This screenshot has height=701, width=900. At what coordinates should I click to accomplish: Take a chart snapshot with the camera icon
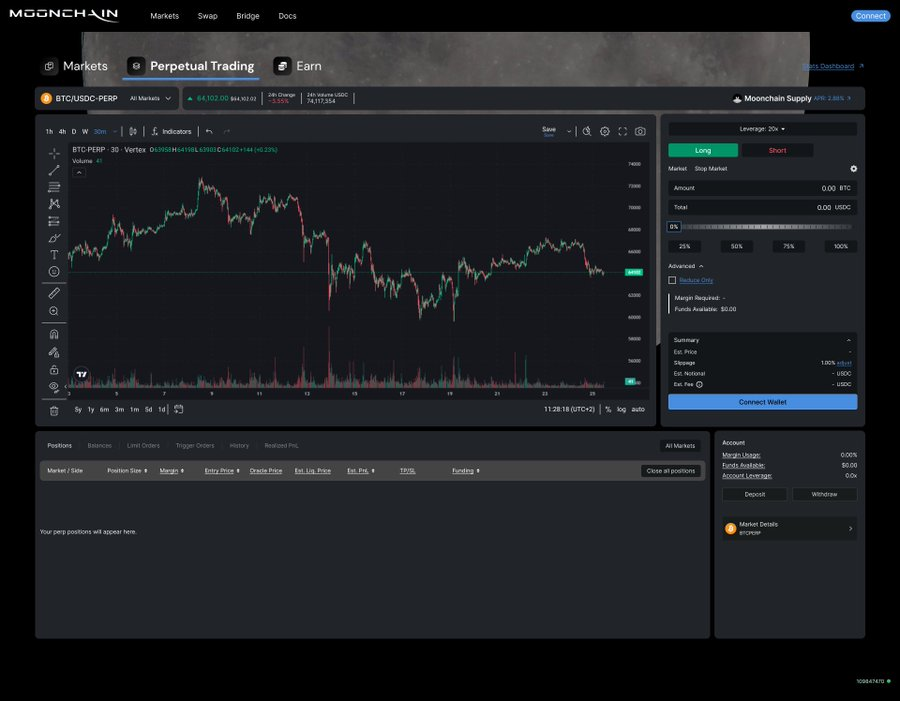click(640, 131)
